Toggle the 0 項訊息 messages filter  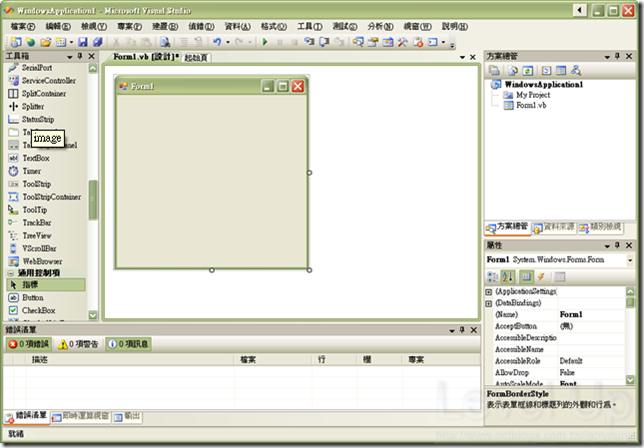point(129,344)
